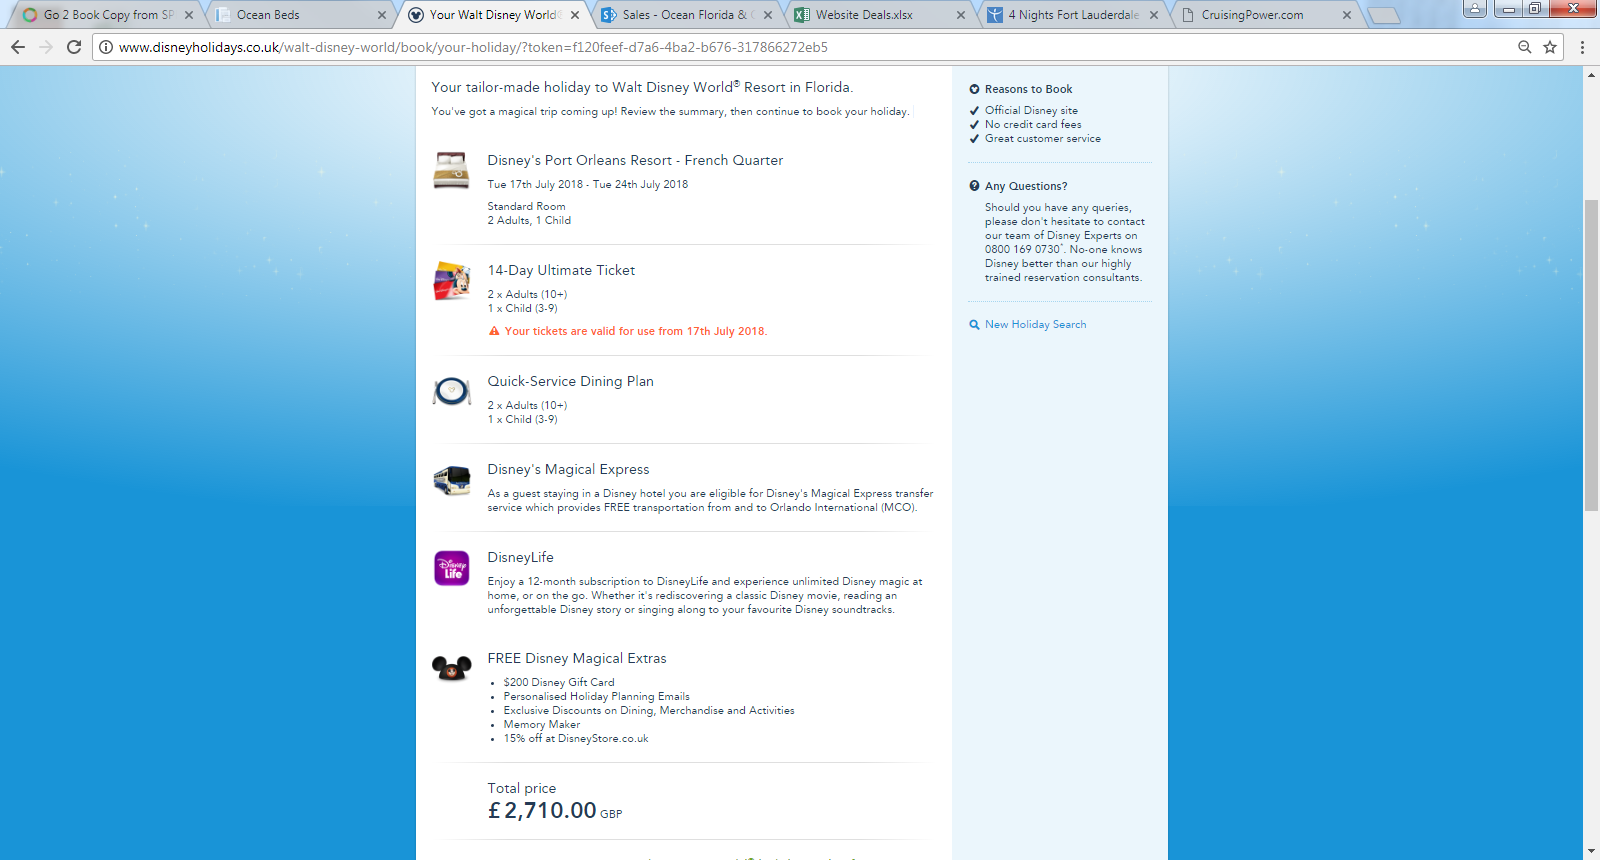This screenshot has width=1600, height=860.
Task: View site information icon in address bar
Action: [x=106, y=47]
